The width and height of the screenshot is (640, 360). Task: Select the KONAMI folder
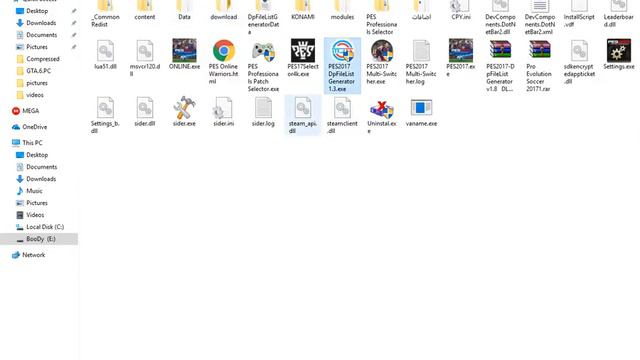(303, 10)
